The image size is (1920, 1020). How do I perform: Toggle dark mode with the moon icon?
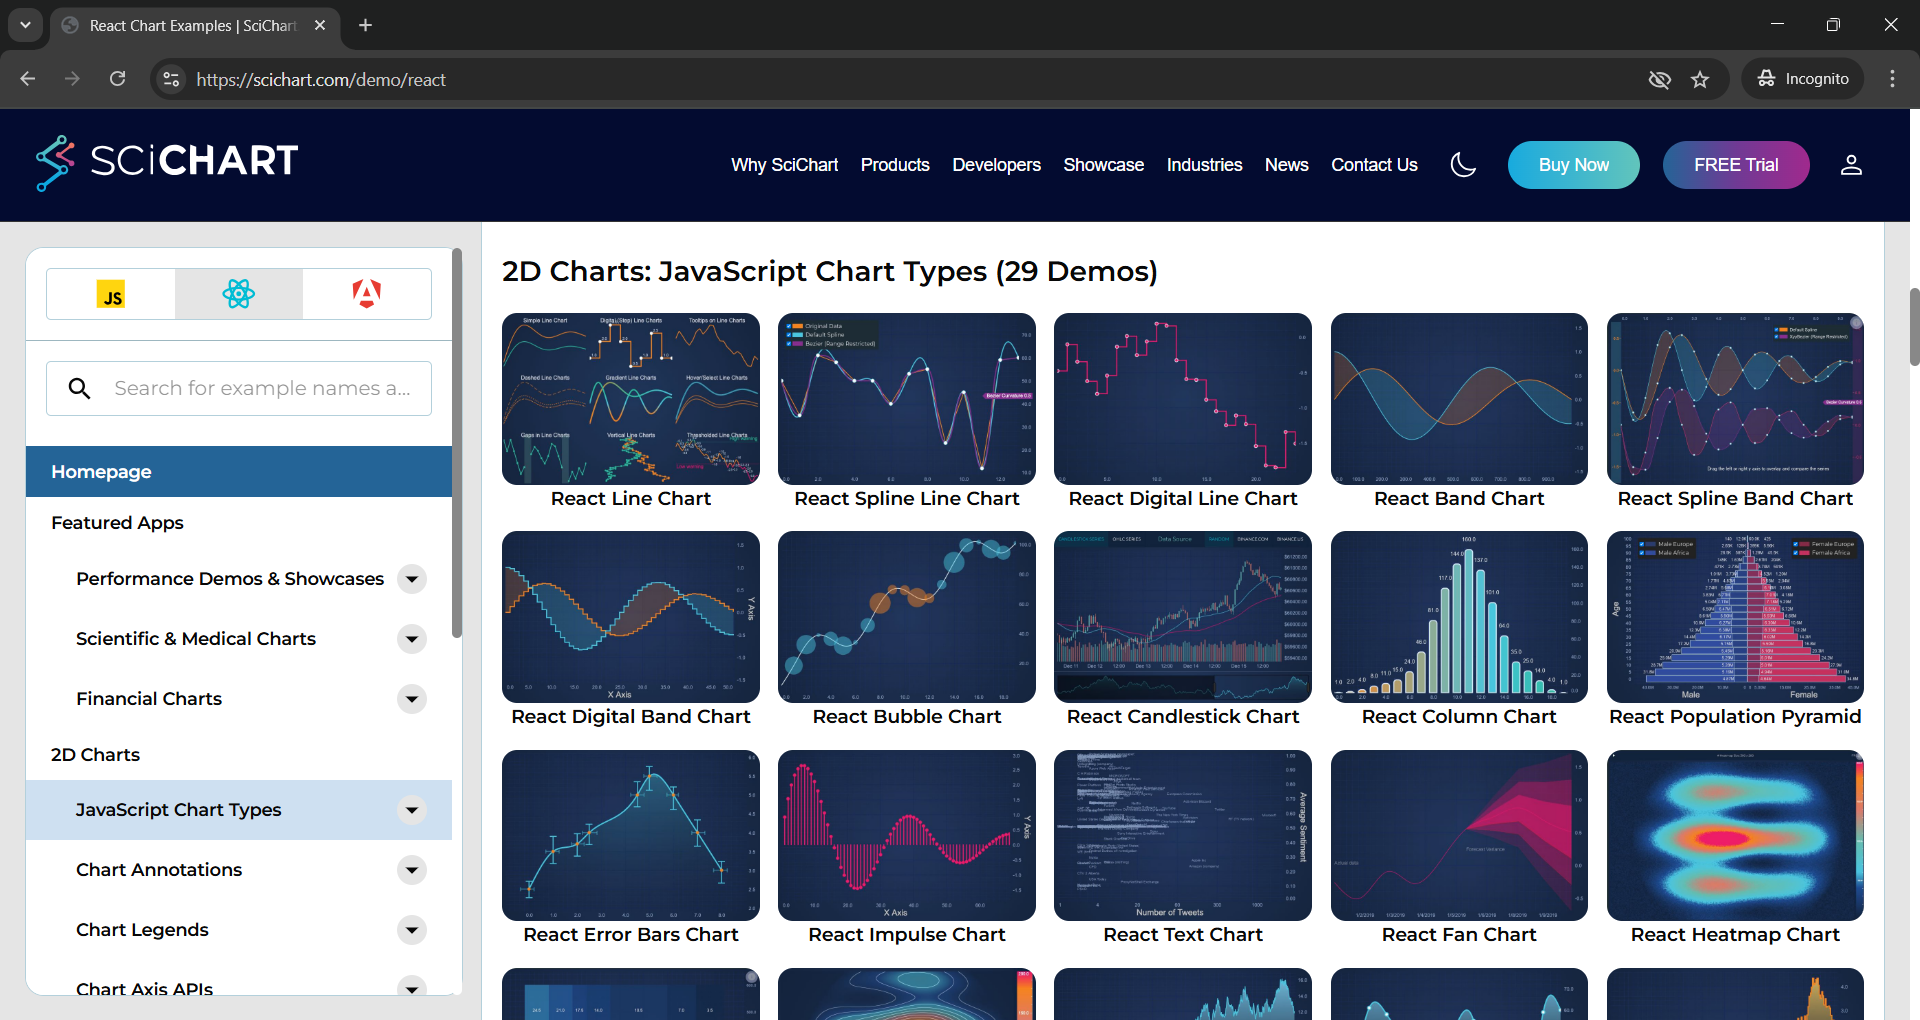point(1463,165)
